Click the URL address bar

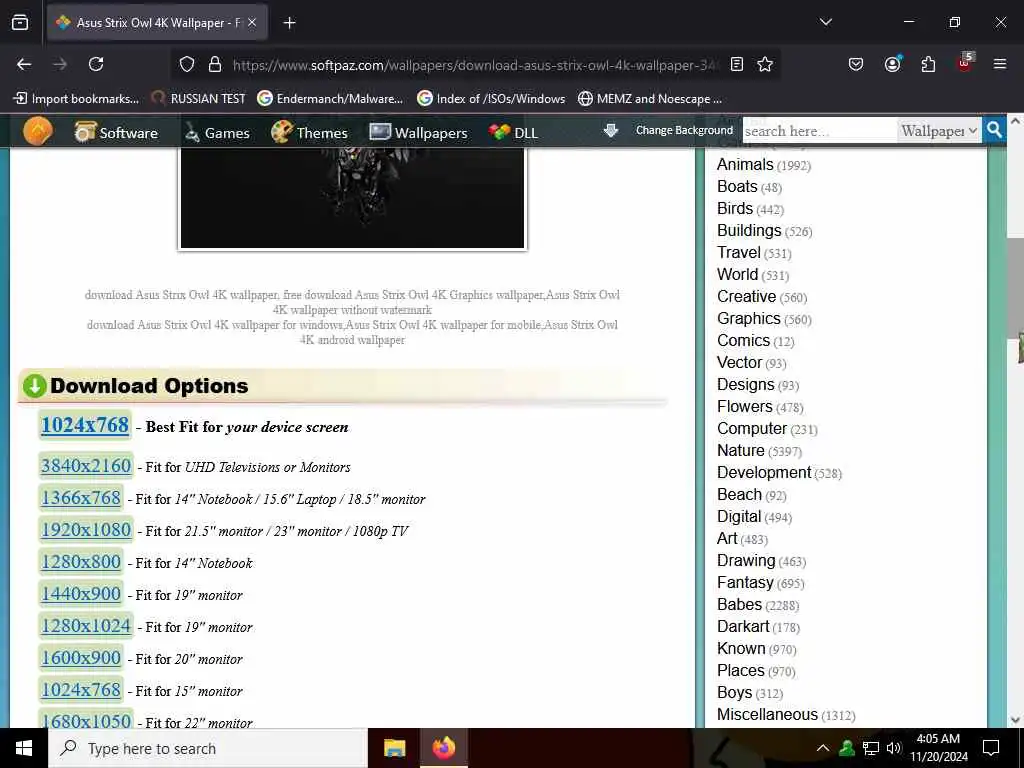tap(475, 65)
